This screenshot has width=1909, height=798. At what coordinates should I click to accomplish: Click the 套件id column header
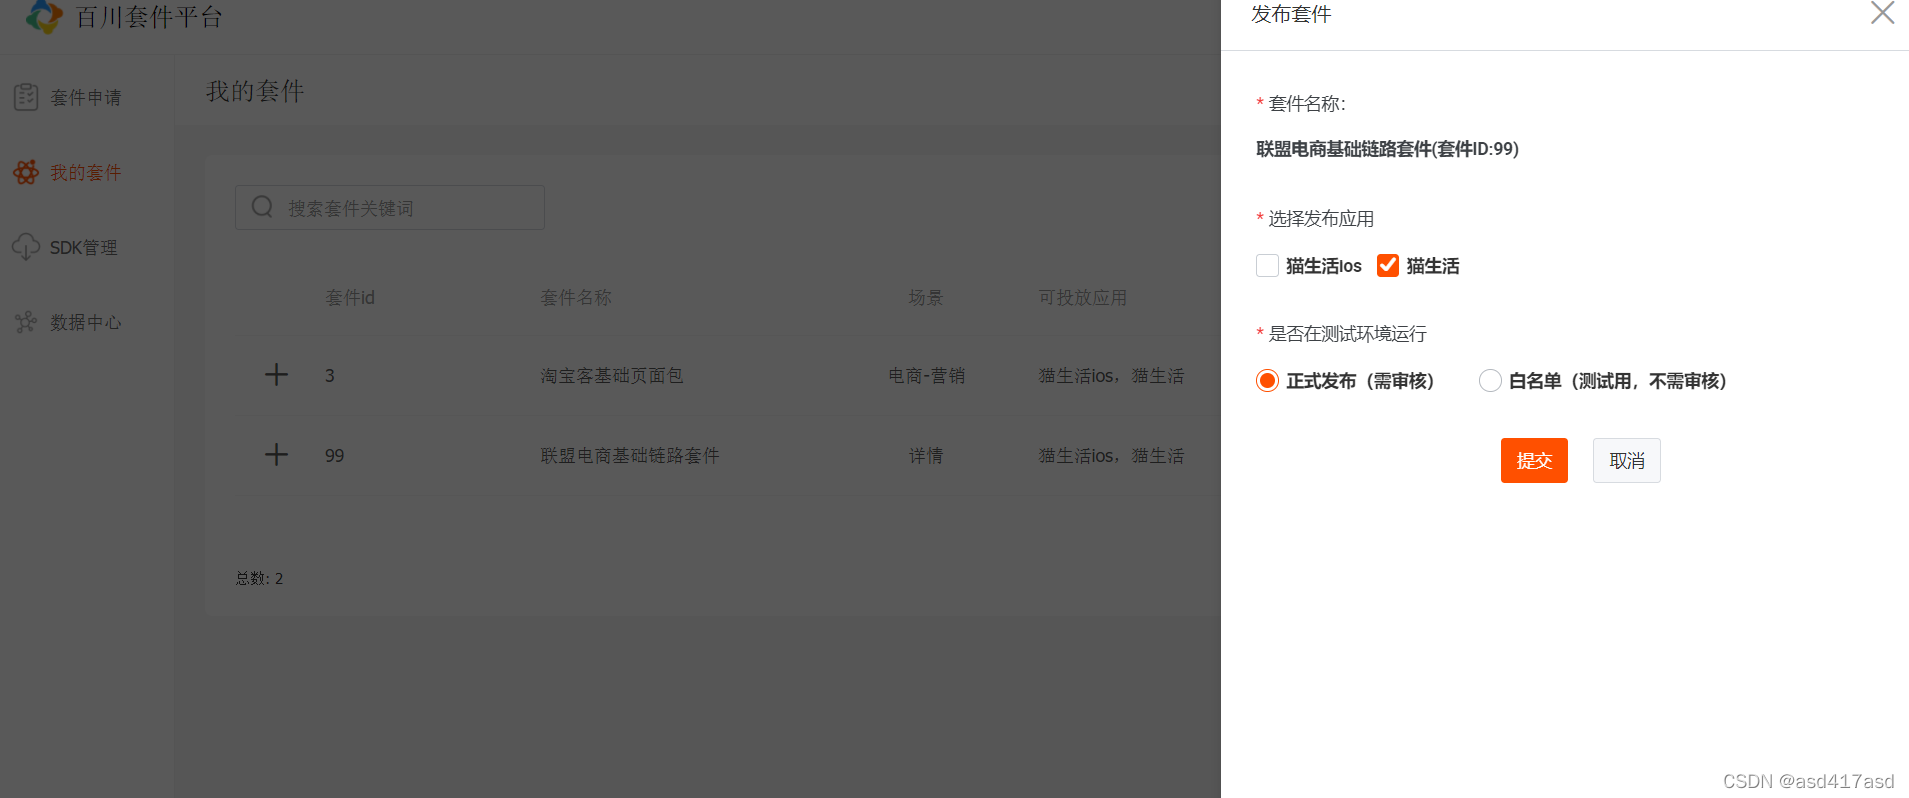350,297
